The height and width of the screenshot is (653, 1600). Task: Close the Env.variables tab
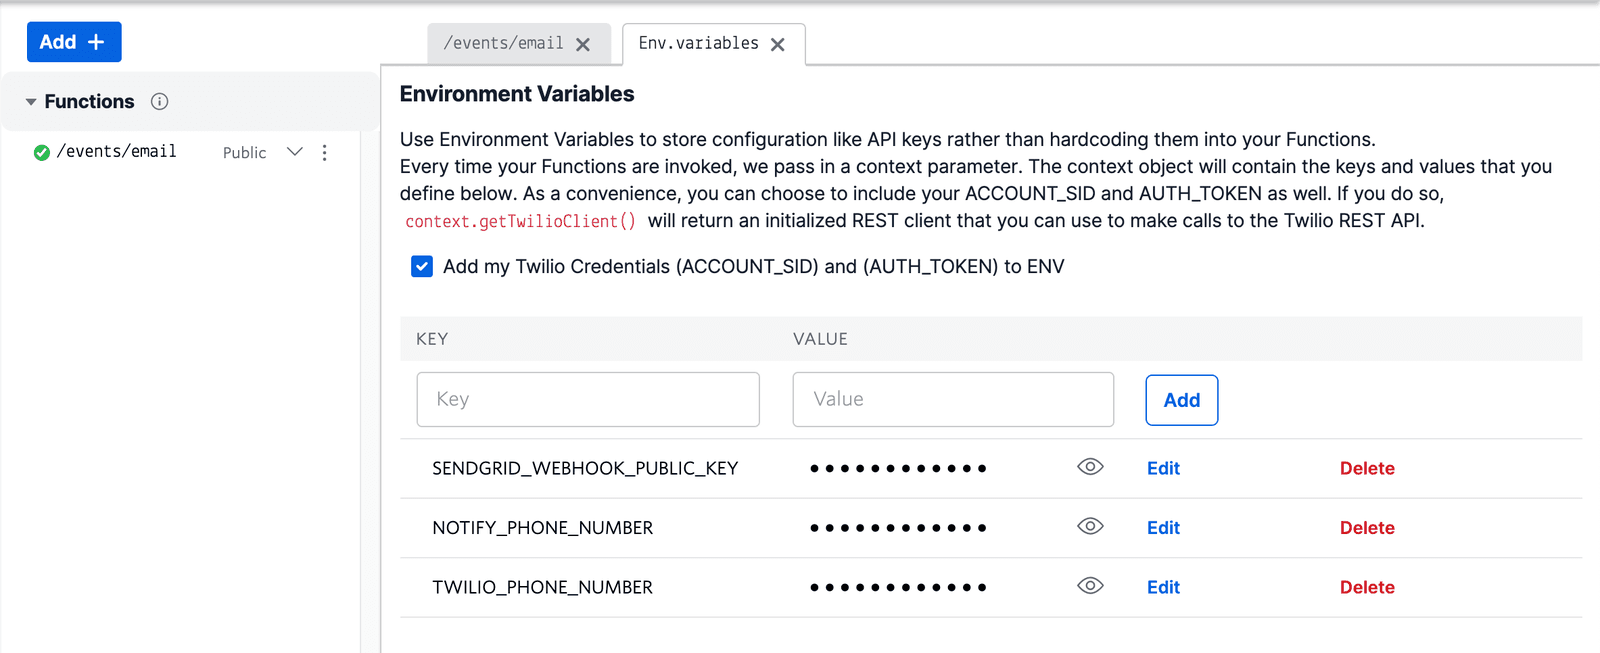click(x=778, y=44)
